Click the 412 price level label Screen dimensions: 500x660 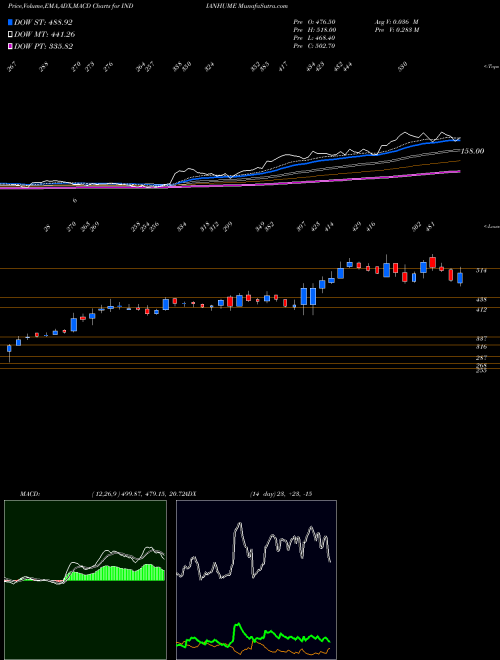click(481, 310)
